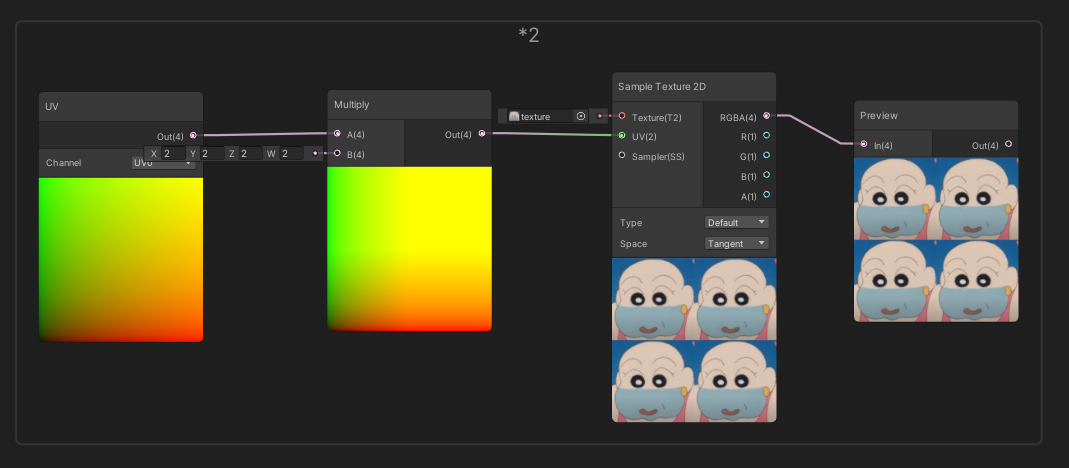This screenshot has width=1069, height=468.
Task: Click the W value field of Multiply B
Action: coord(292,153)
